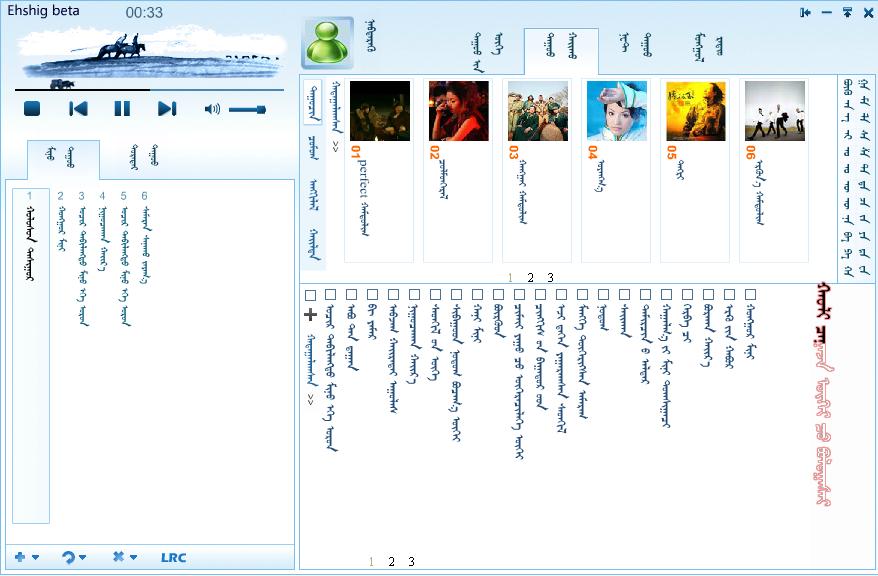Click the dock-to-left arrow icon in title bar
This screenshot has width=878, height=576.
click(x=805, y=12)
